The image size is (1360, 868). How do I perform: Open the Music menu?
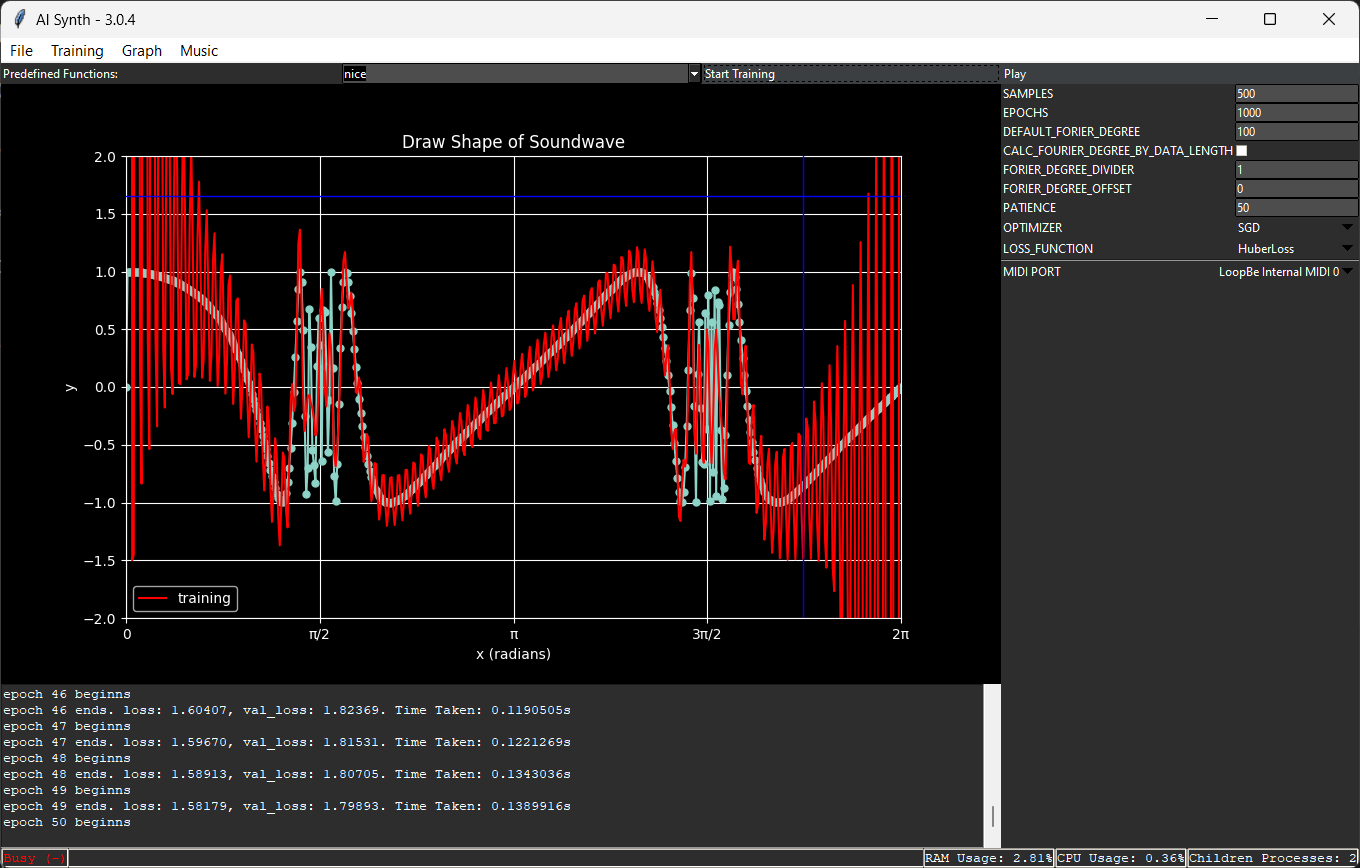(x=199, y=51)
